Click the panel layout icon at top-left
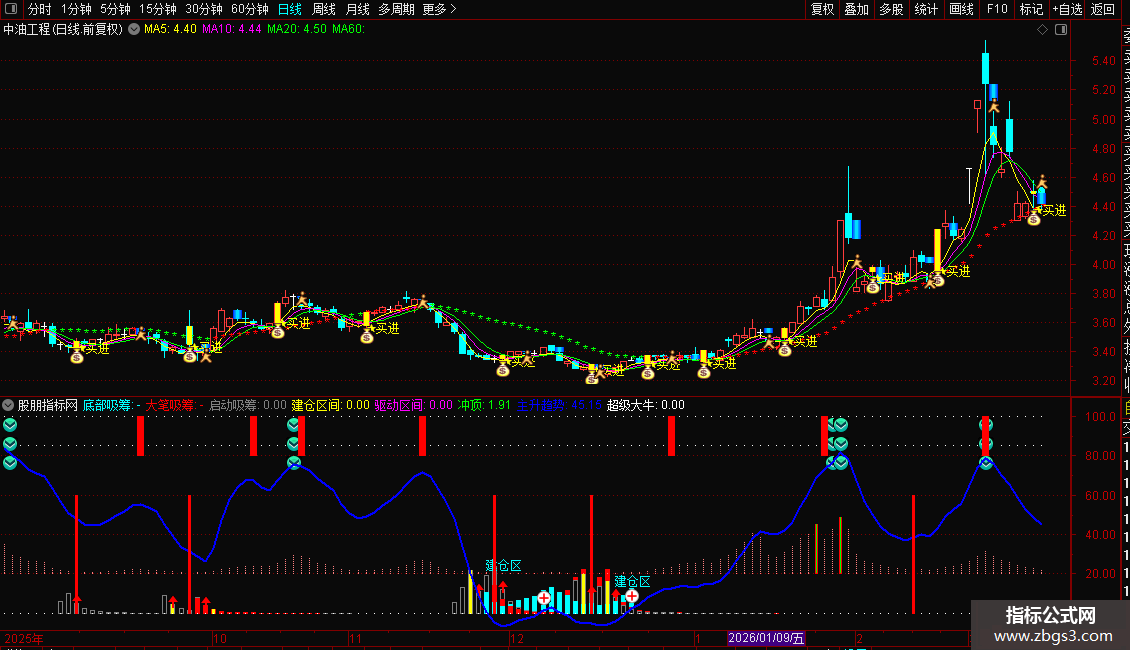Screen dimensions: 1130x650 (x=11, y=9)
